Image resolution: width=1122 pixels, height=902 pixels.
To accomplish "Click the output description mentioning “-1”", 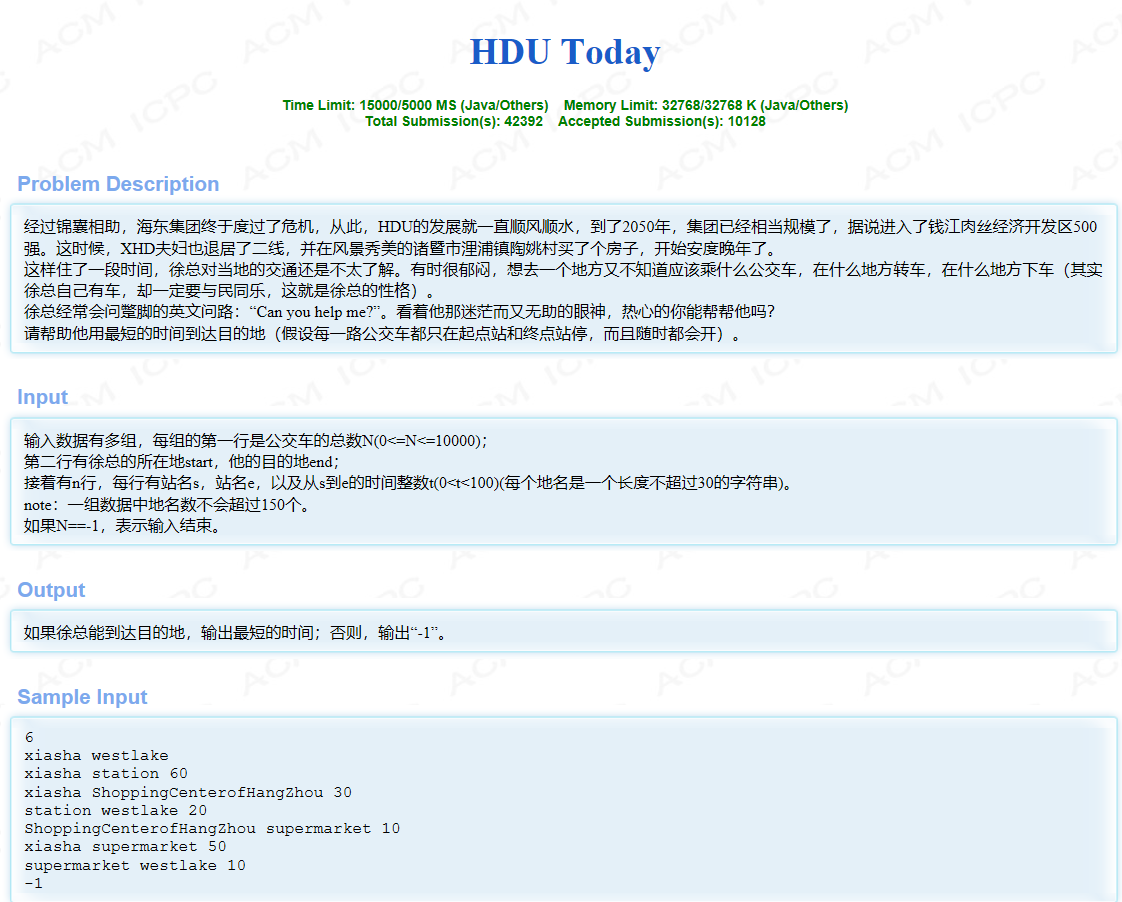I will (x=236, y=633).
